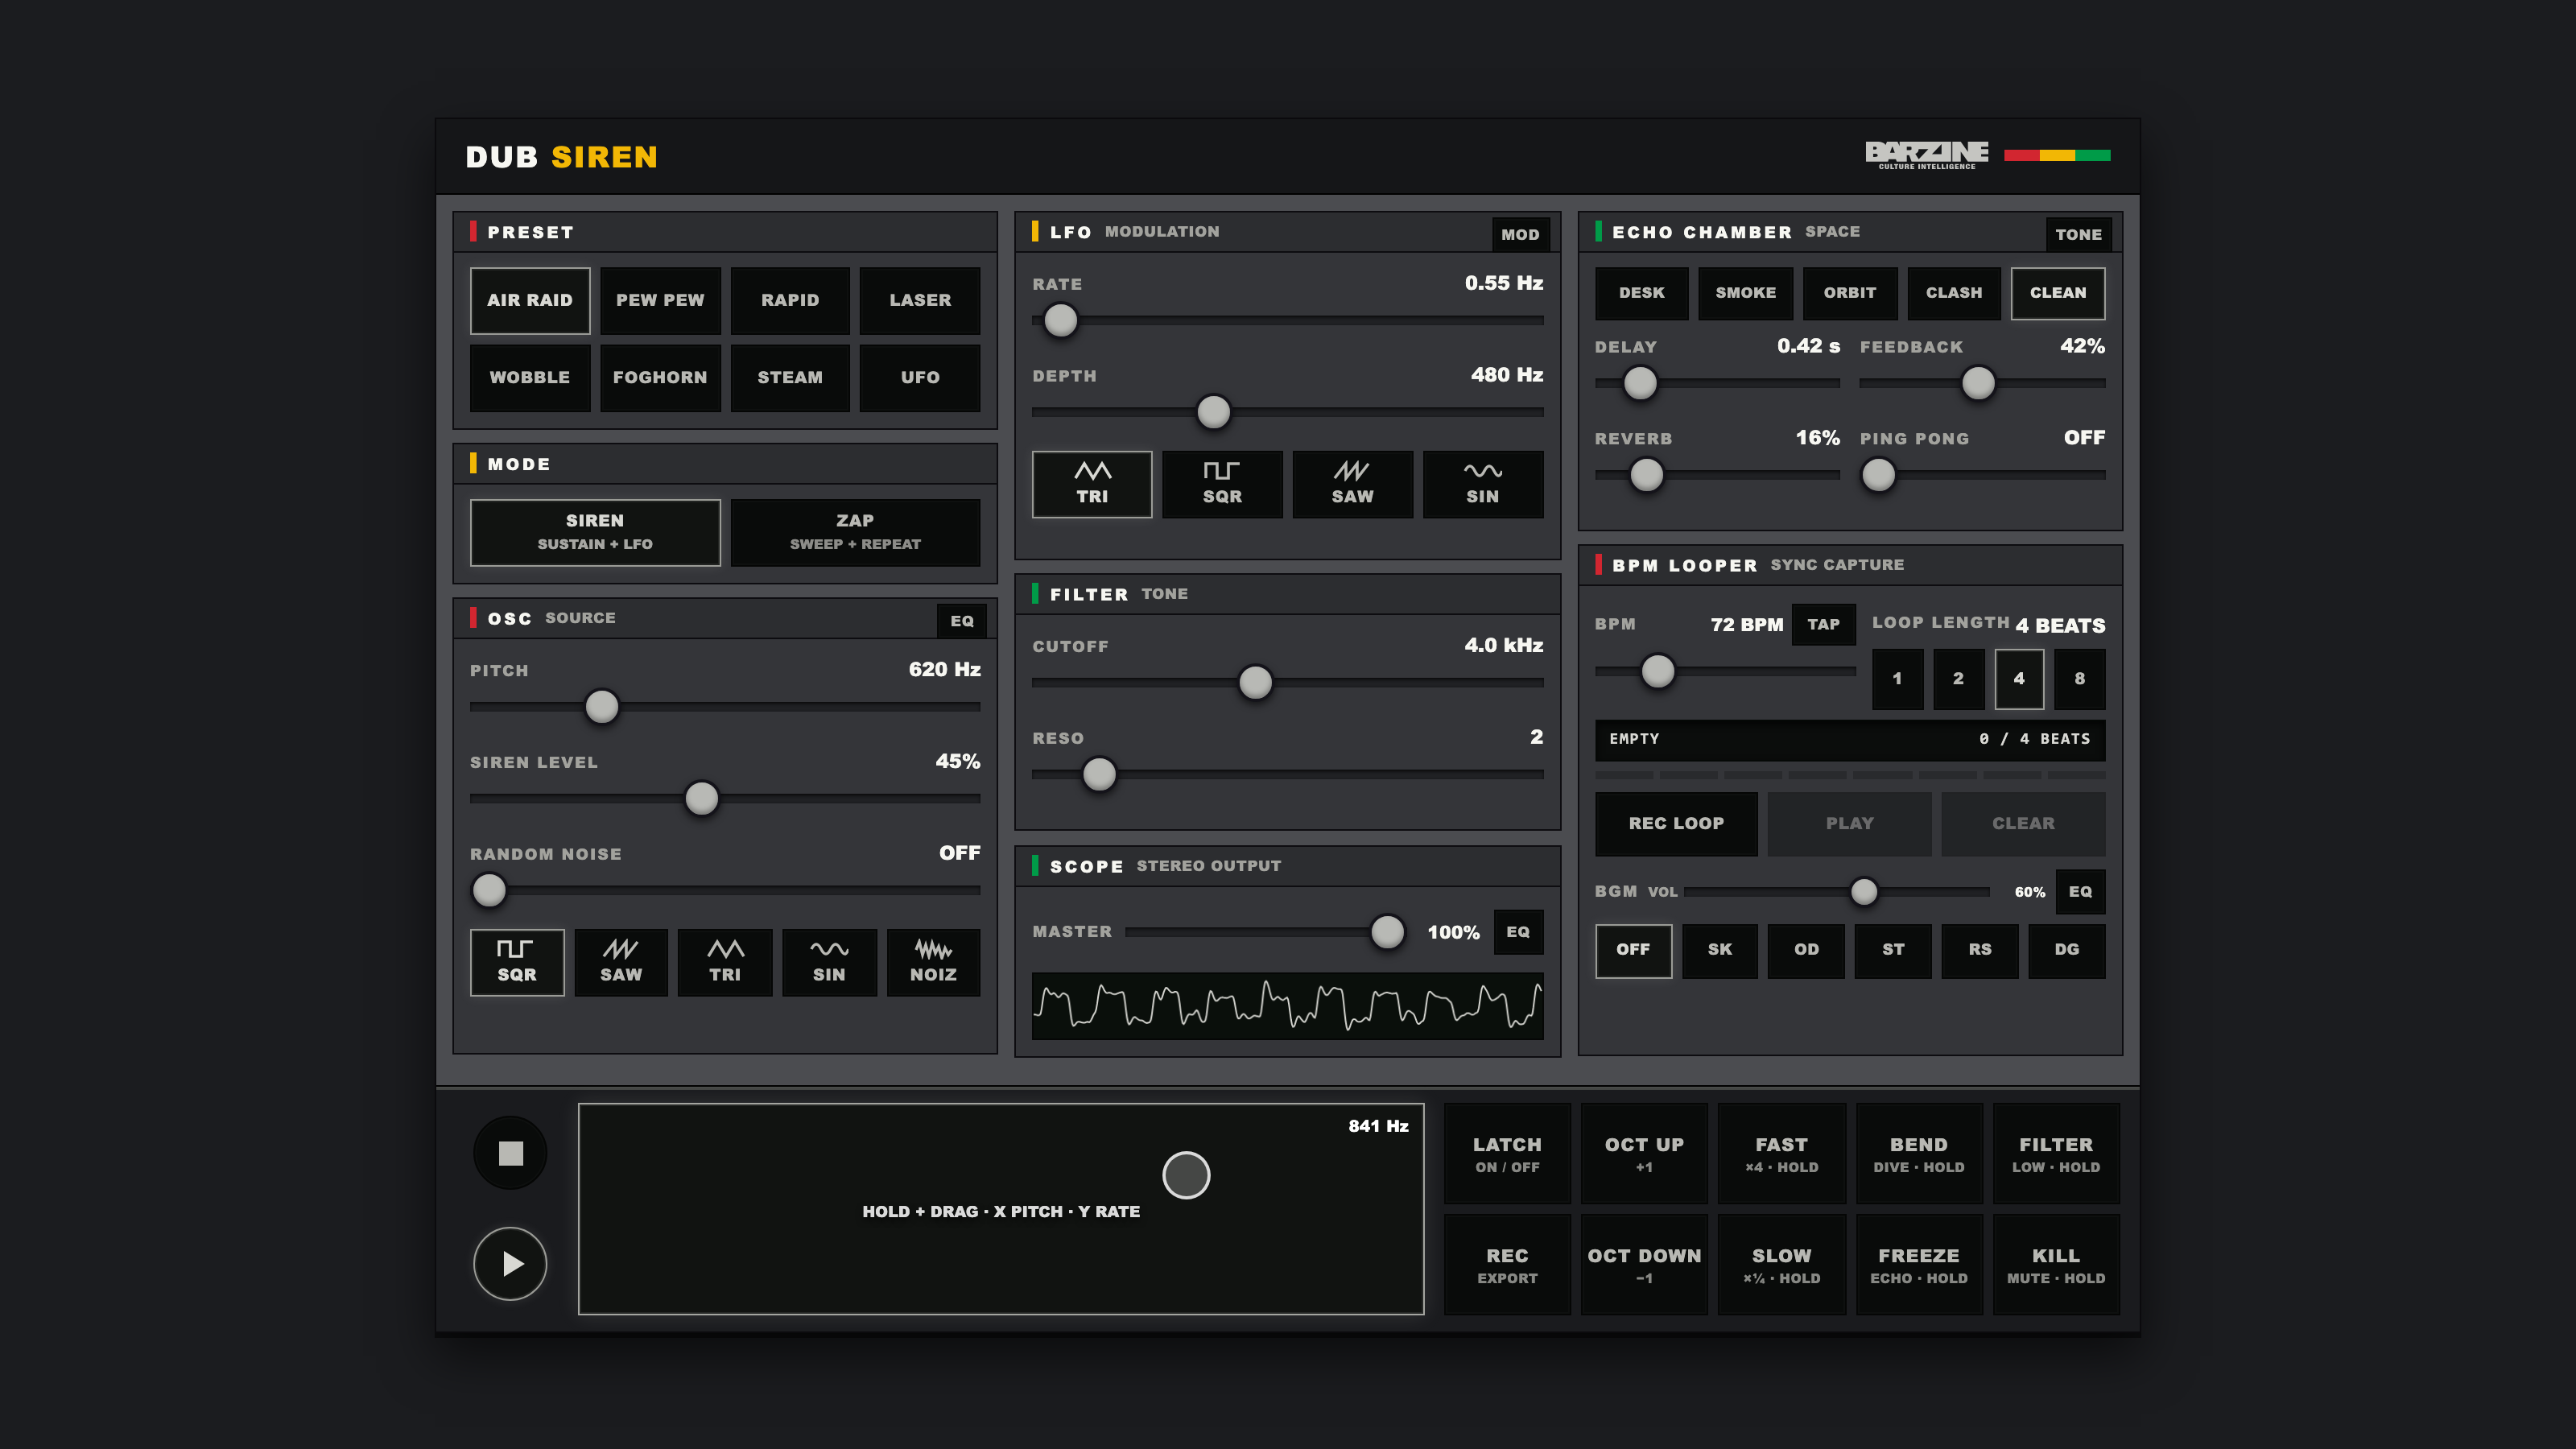Screen dimensions: 2576x1449
Task: Hit the FREEZE echo hold pad
Action: (x=1919, y=1264)
